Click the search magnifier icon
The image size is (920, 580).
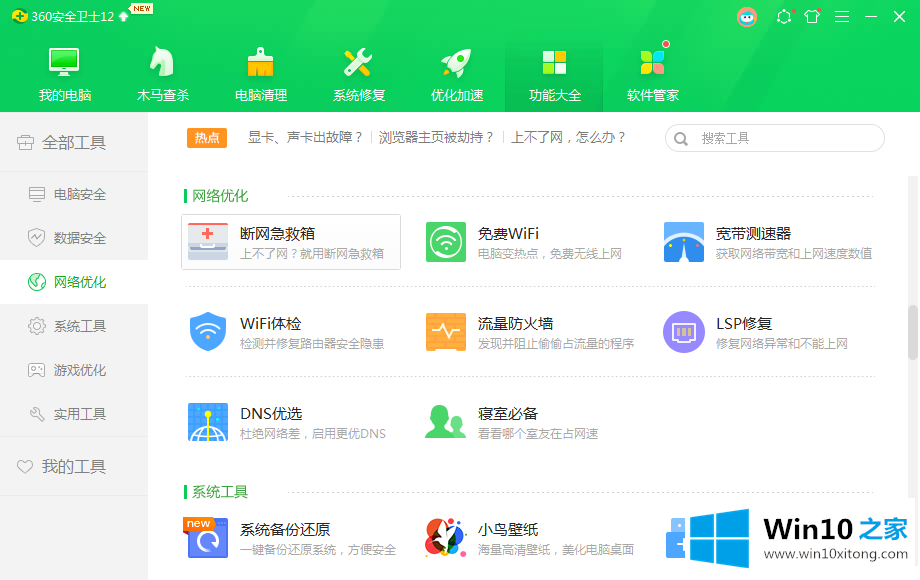681,139
